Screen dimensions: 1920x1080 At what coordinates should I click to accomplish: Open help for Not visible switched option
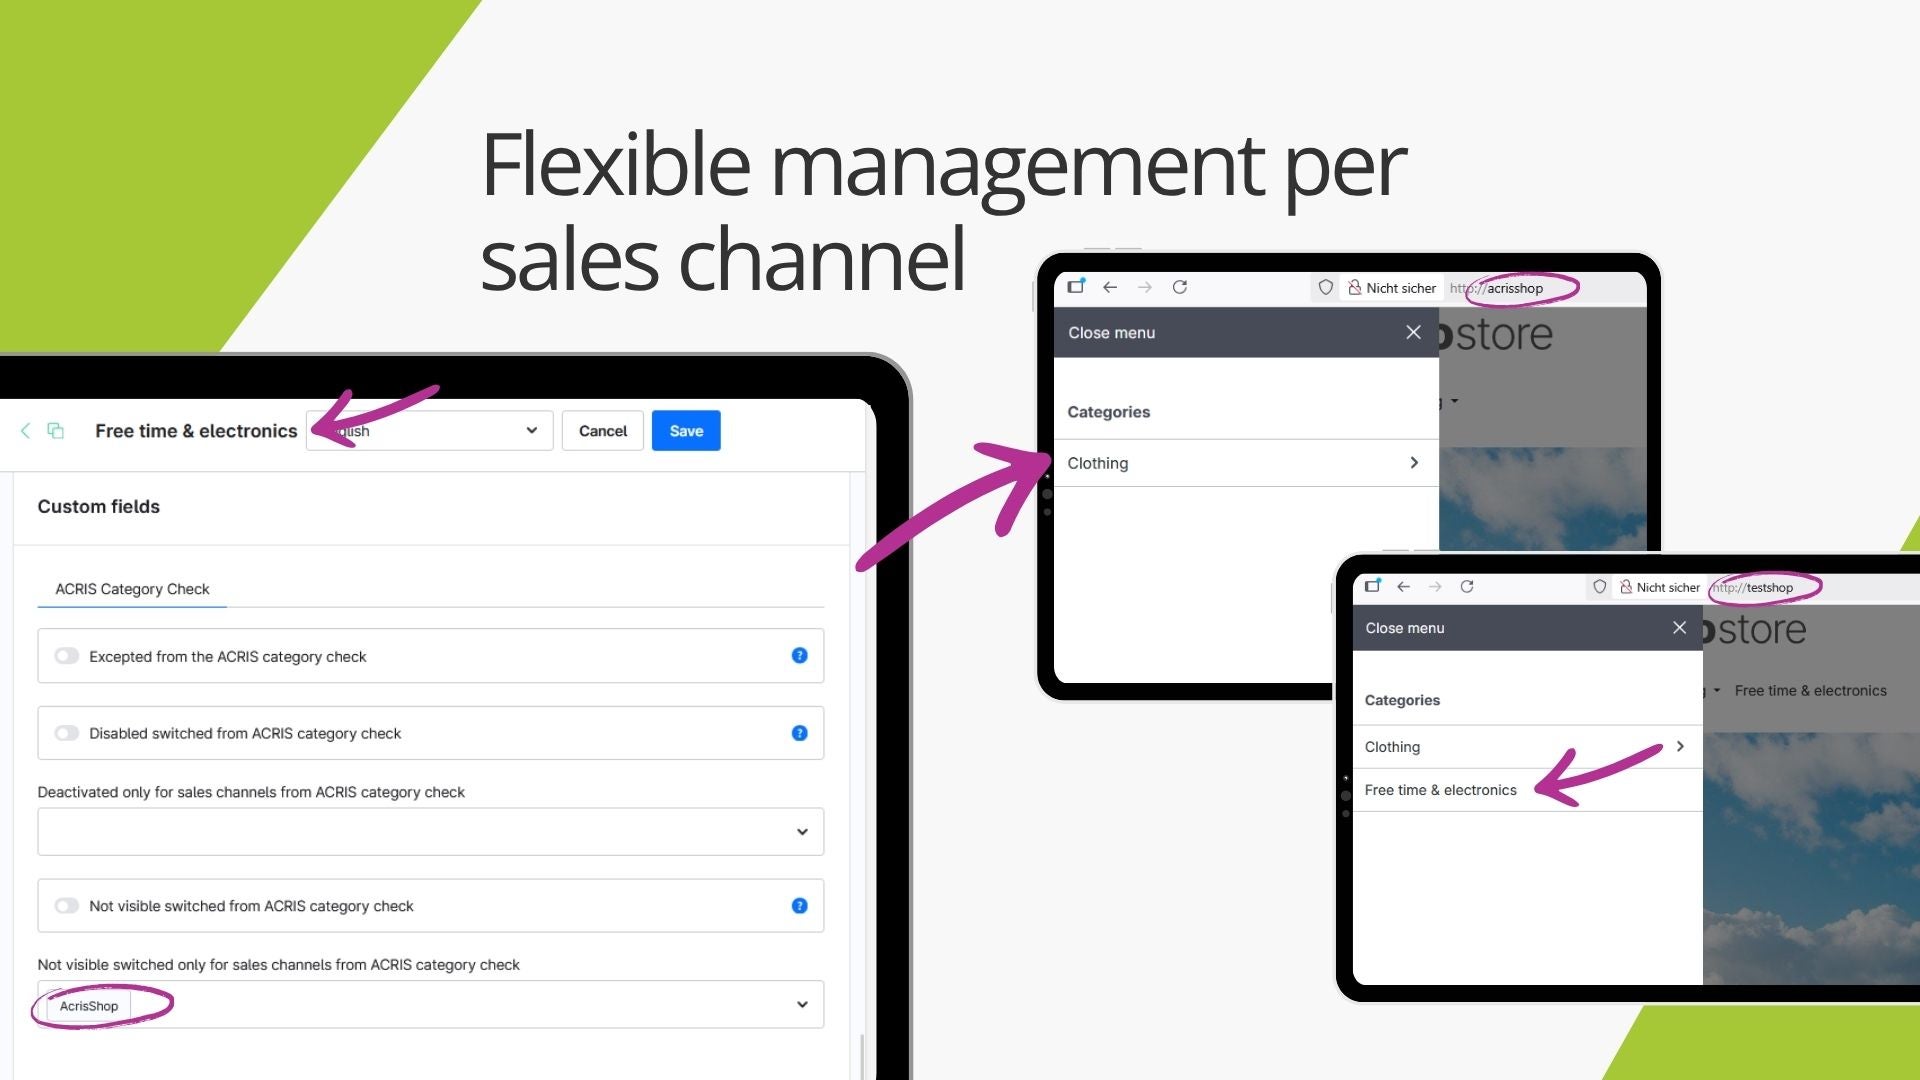point(799,906)
